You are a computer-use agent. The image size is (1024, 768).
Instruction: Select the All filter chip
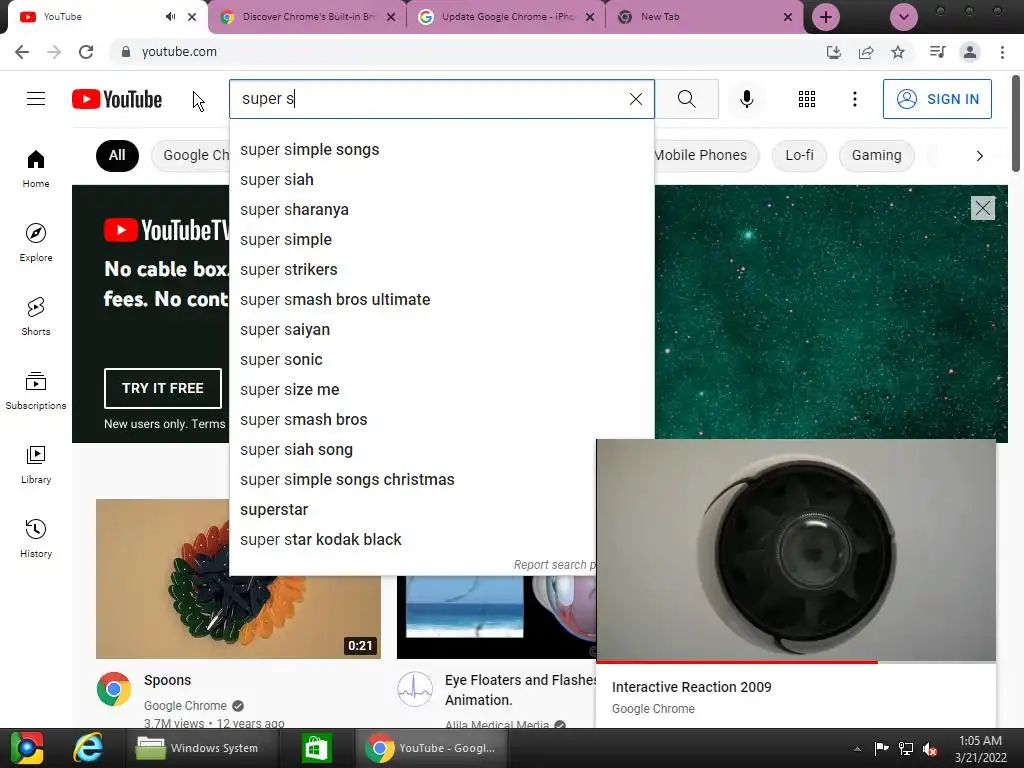pyautogui.click(x=117, y=155)
